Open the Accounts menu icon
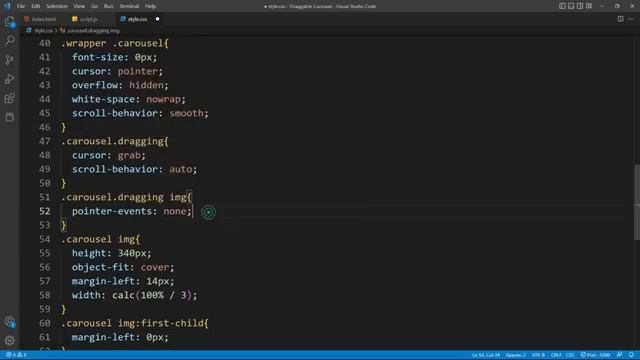This screenshot has height=360, width=640. tap(10, 322)
